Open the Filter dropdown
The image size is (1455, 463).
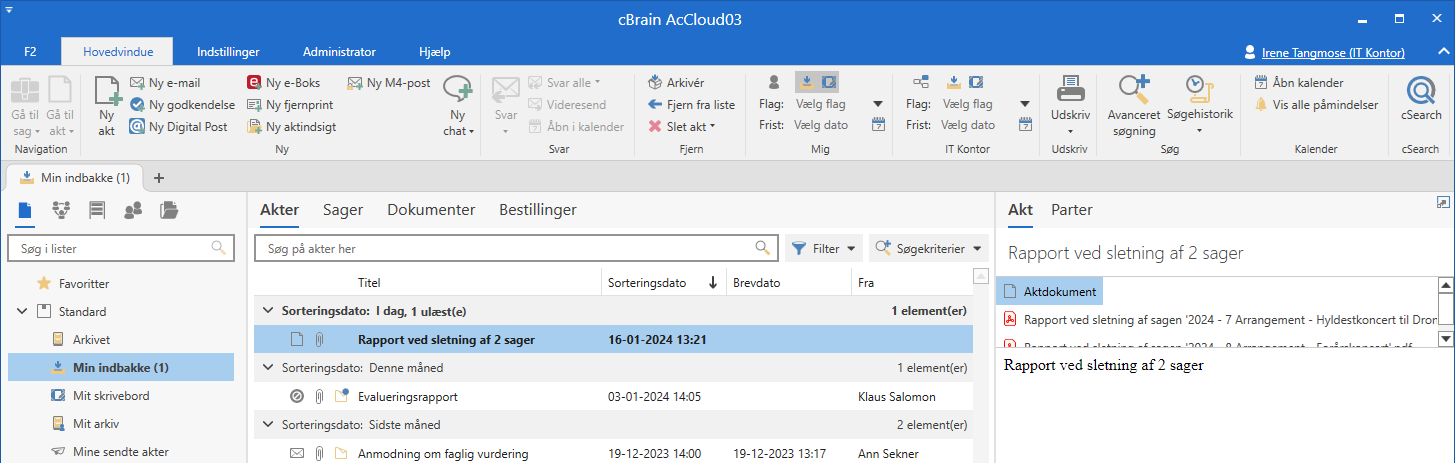point(824,248)
